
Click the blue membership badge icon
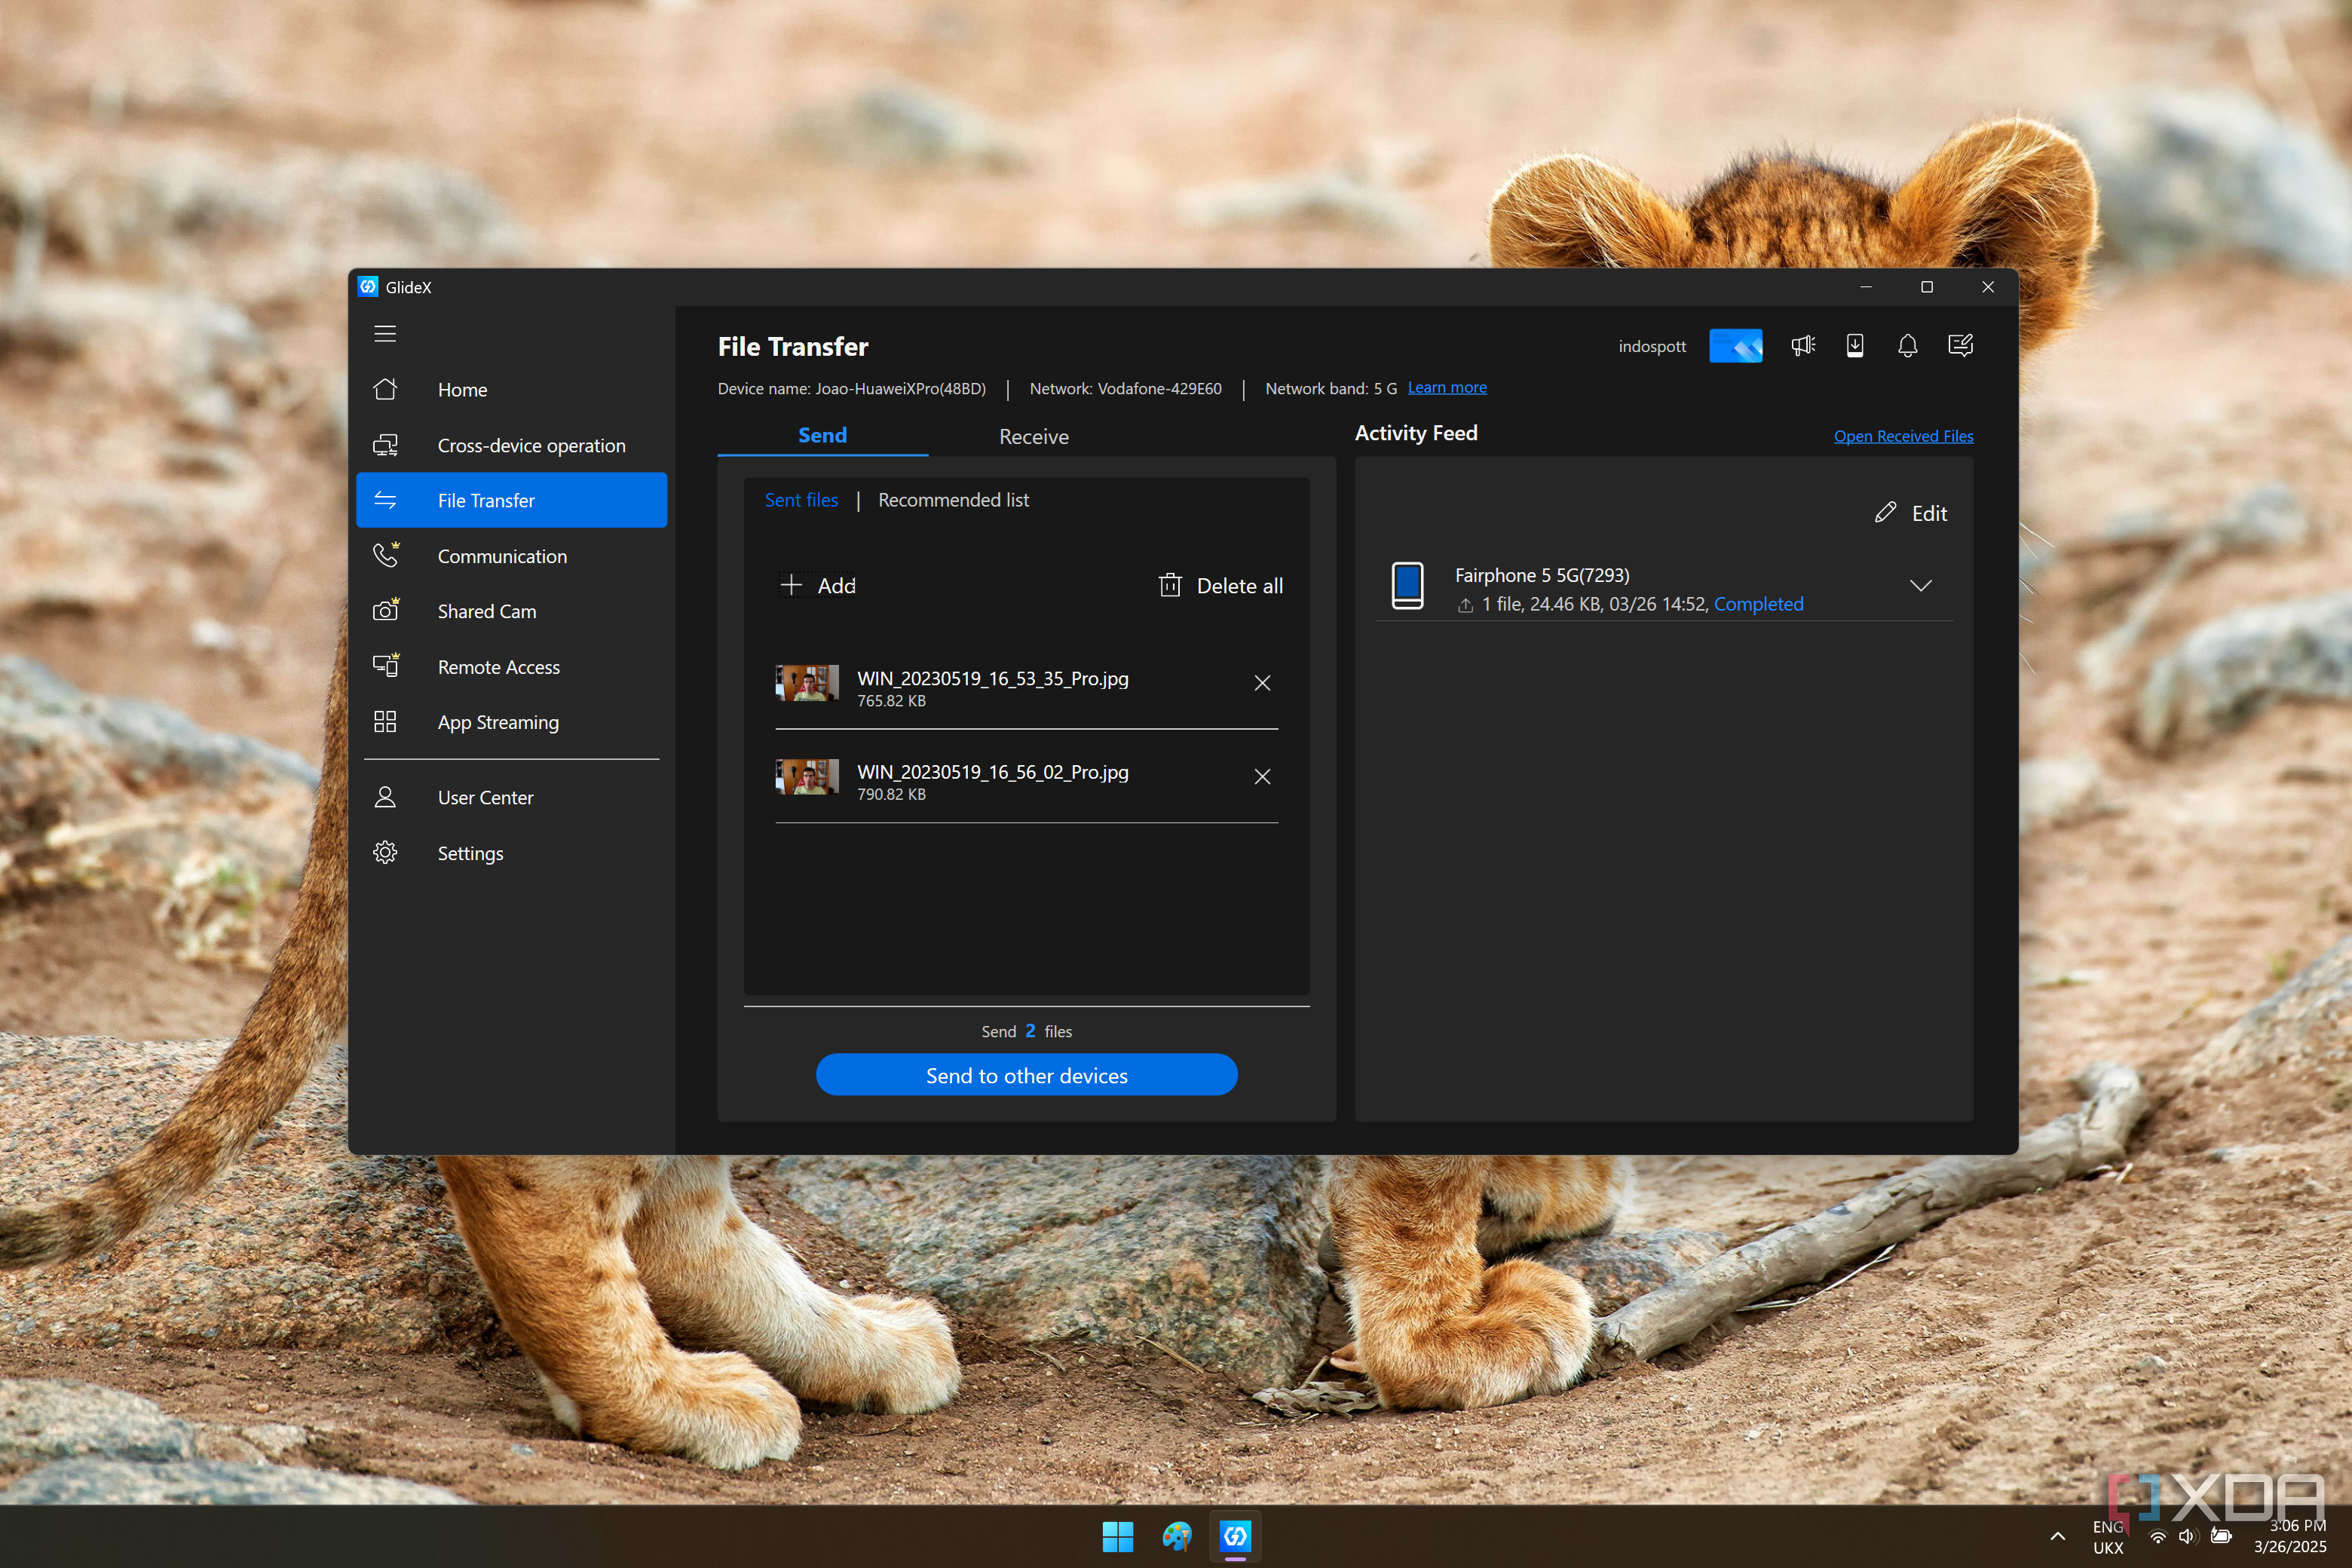(1735, 346)
